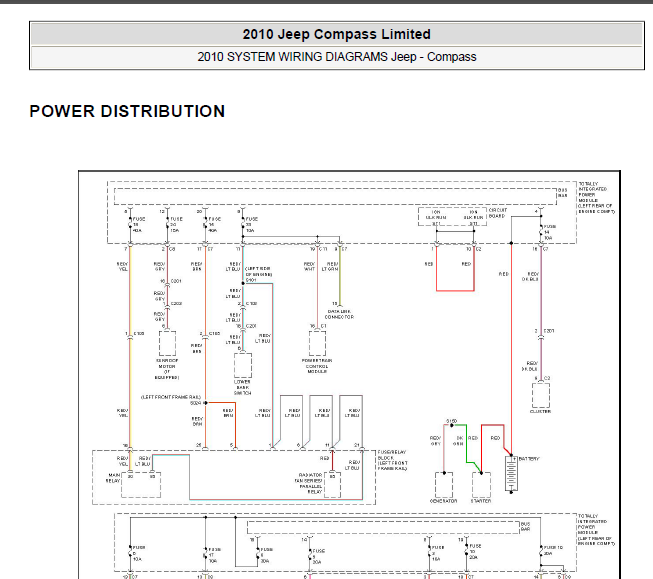Click the 10A fuse symbol feeding the cluster
This screenshot has height=579, width=653.
pos(541,232)
